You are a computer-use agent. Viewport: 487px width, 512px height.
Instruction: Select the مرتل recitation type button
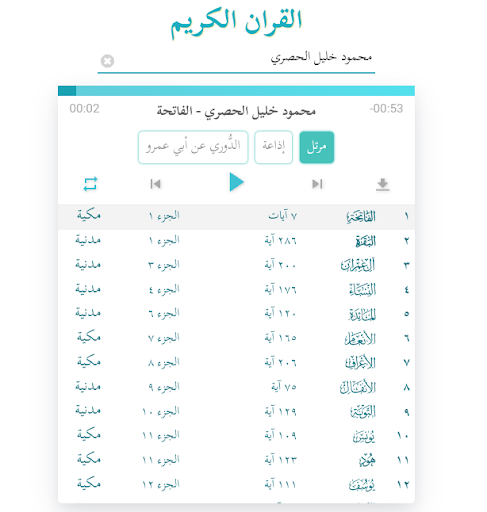click(317, 147)
